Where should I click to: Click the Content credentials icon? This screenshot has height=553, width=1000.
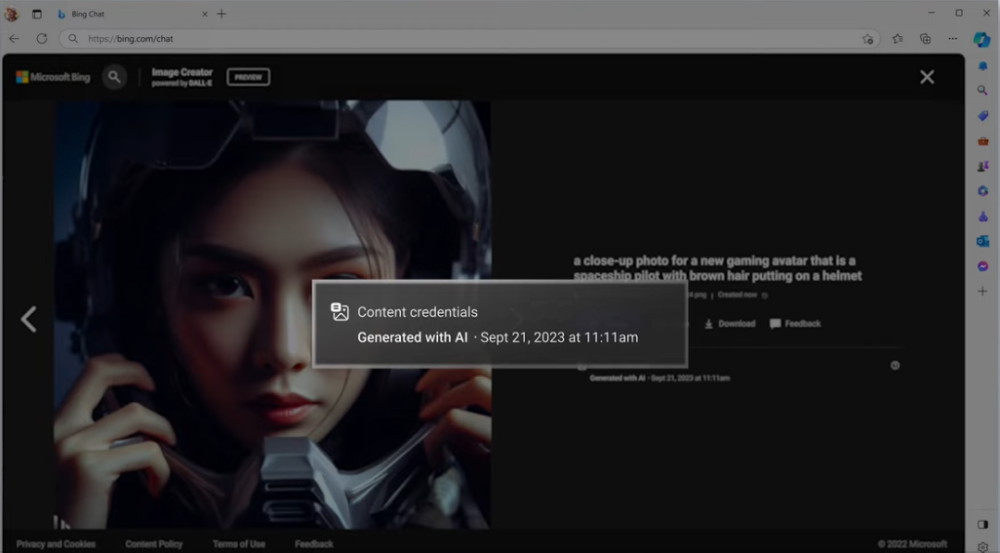[340, 312]
